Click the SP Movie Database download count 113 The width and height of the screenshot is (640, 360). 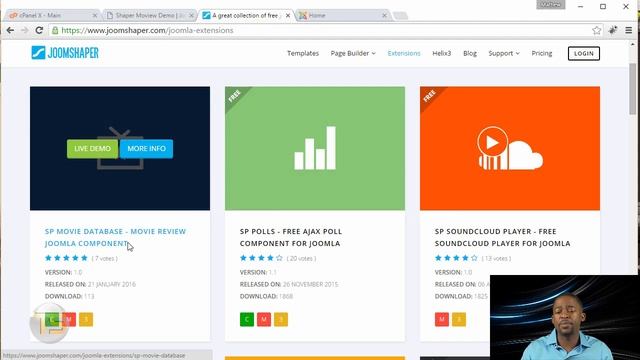tap(89, 296)
